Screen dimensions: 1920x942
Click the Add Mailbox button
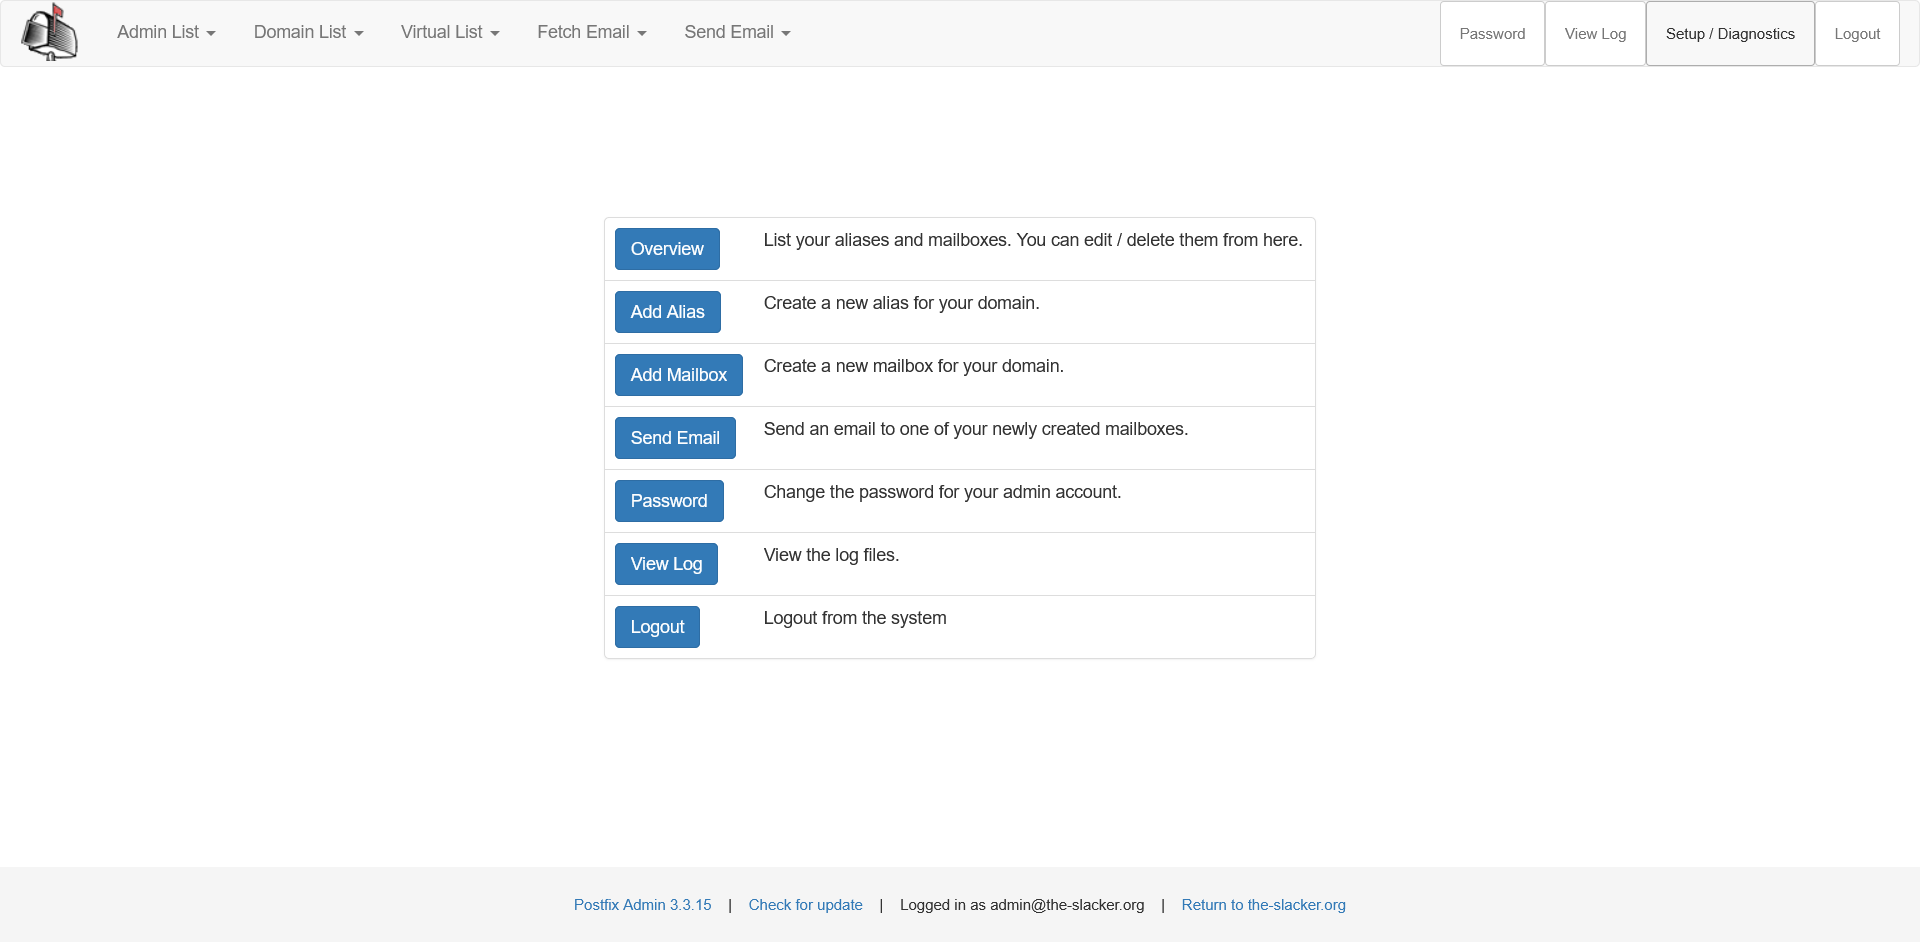point(678,374)
